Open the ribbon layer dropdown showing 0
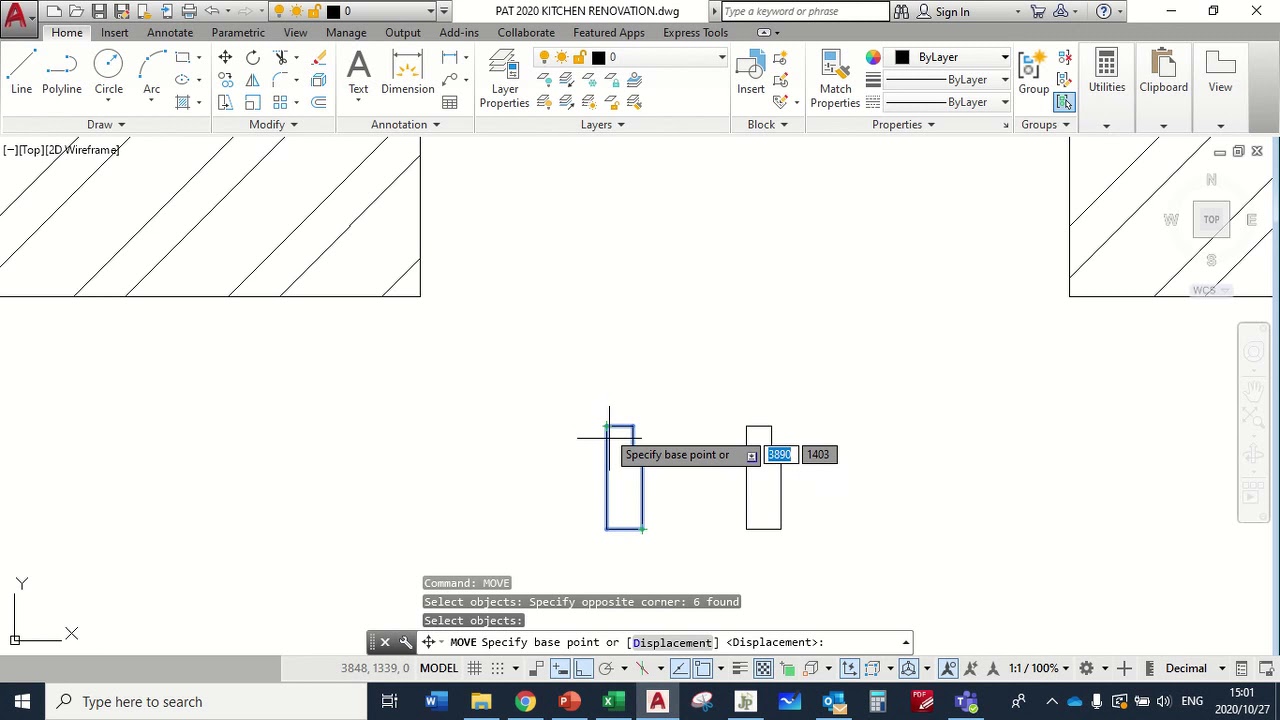1280x720 pixels. coord(630,57)
